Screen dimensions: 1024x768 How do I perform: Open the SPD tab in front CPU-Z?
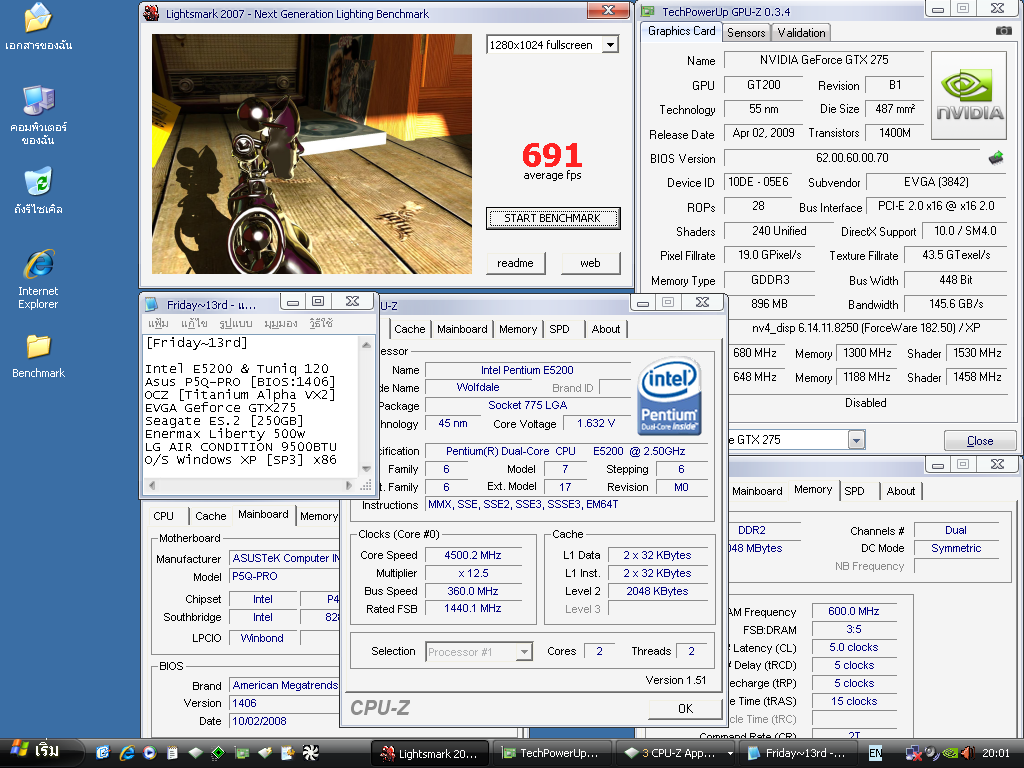559,329
